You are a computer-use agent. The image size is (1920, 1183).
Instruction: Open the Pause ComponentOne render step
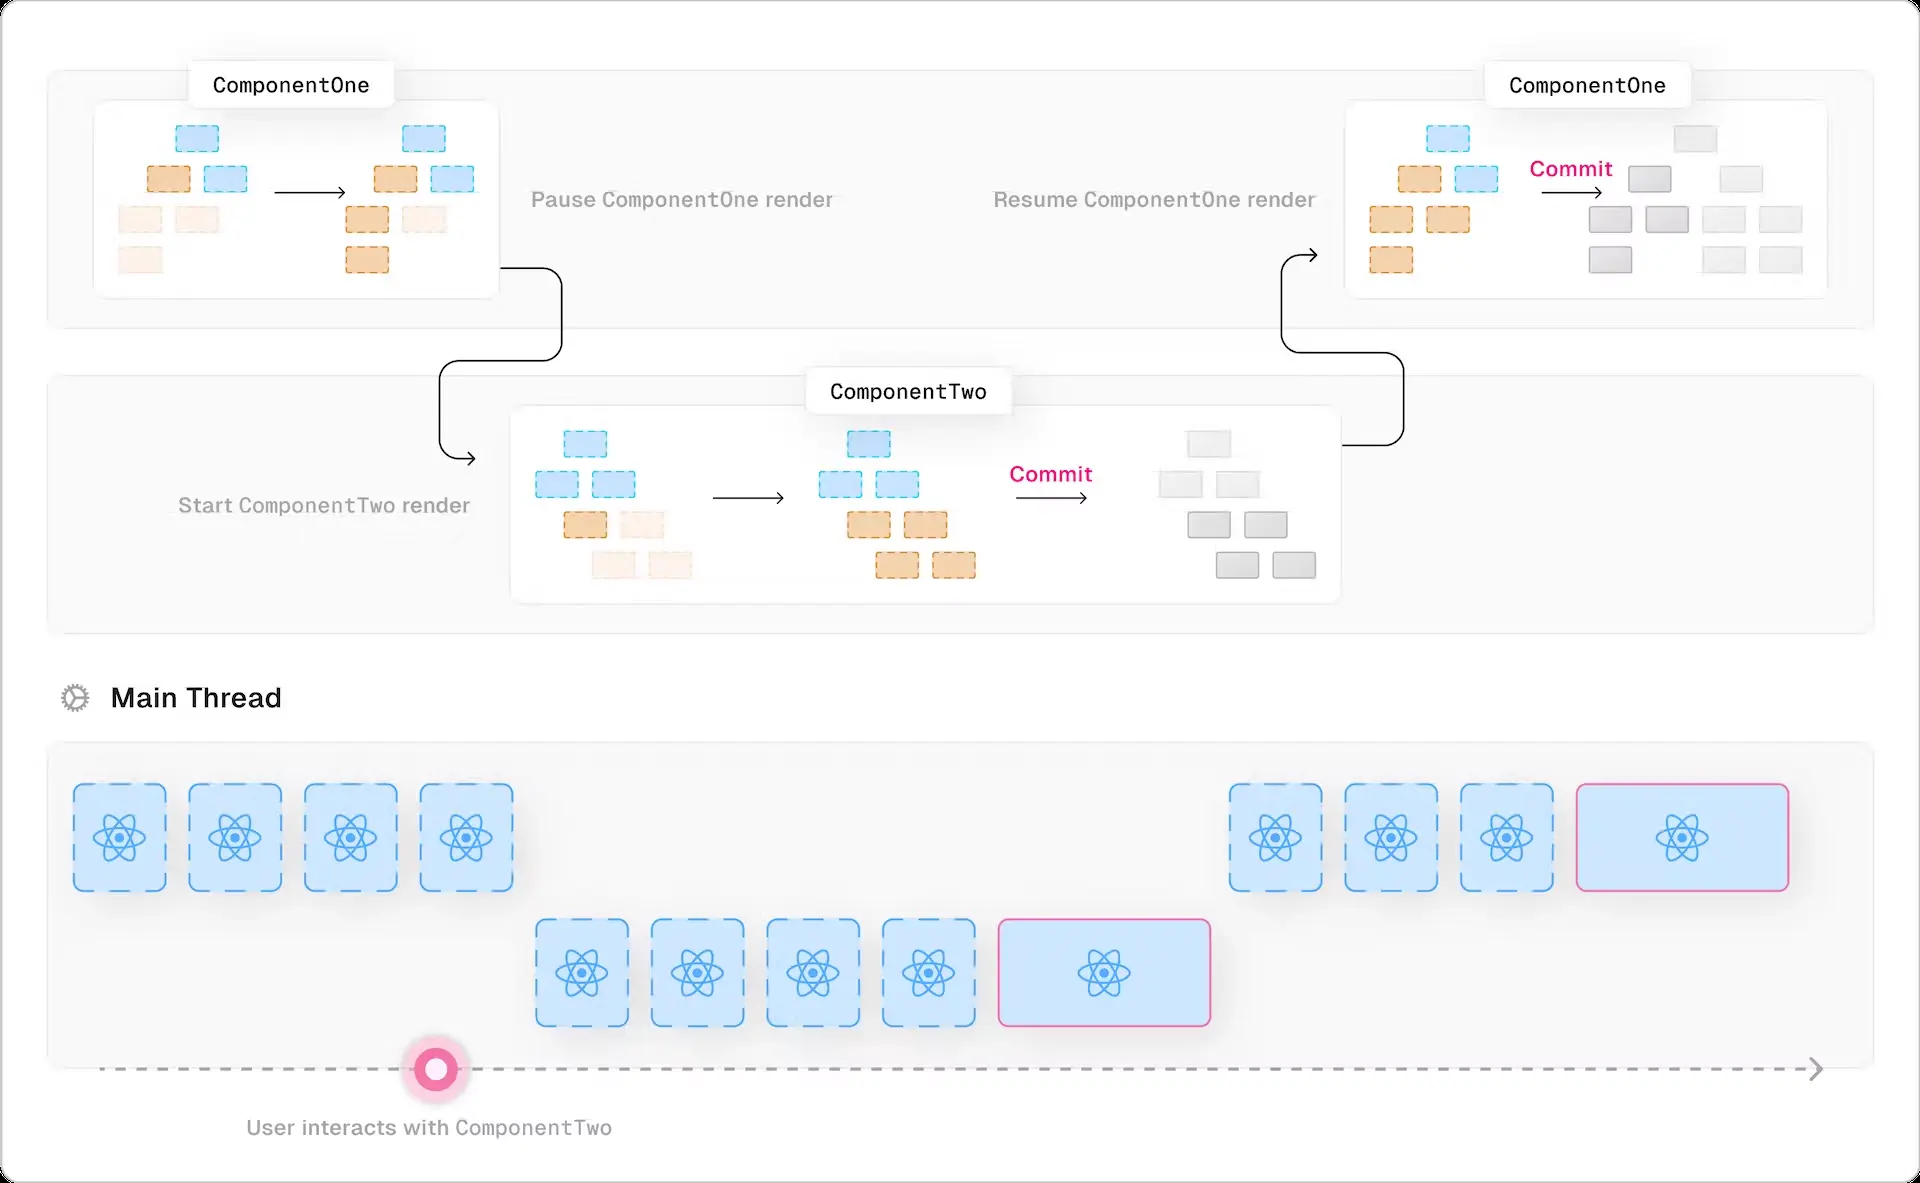681,199
